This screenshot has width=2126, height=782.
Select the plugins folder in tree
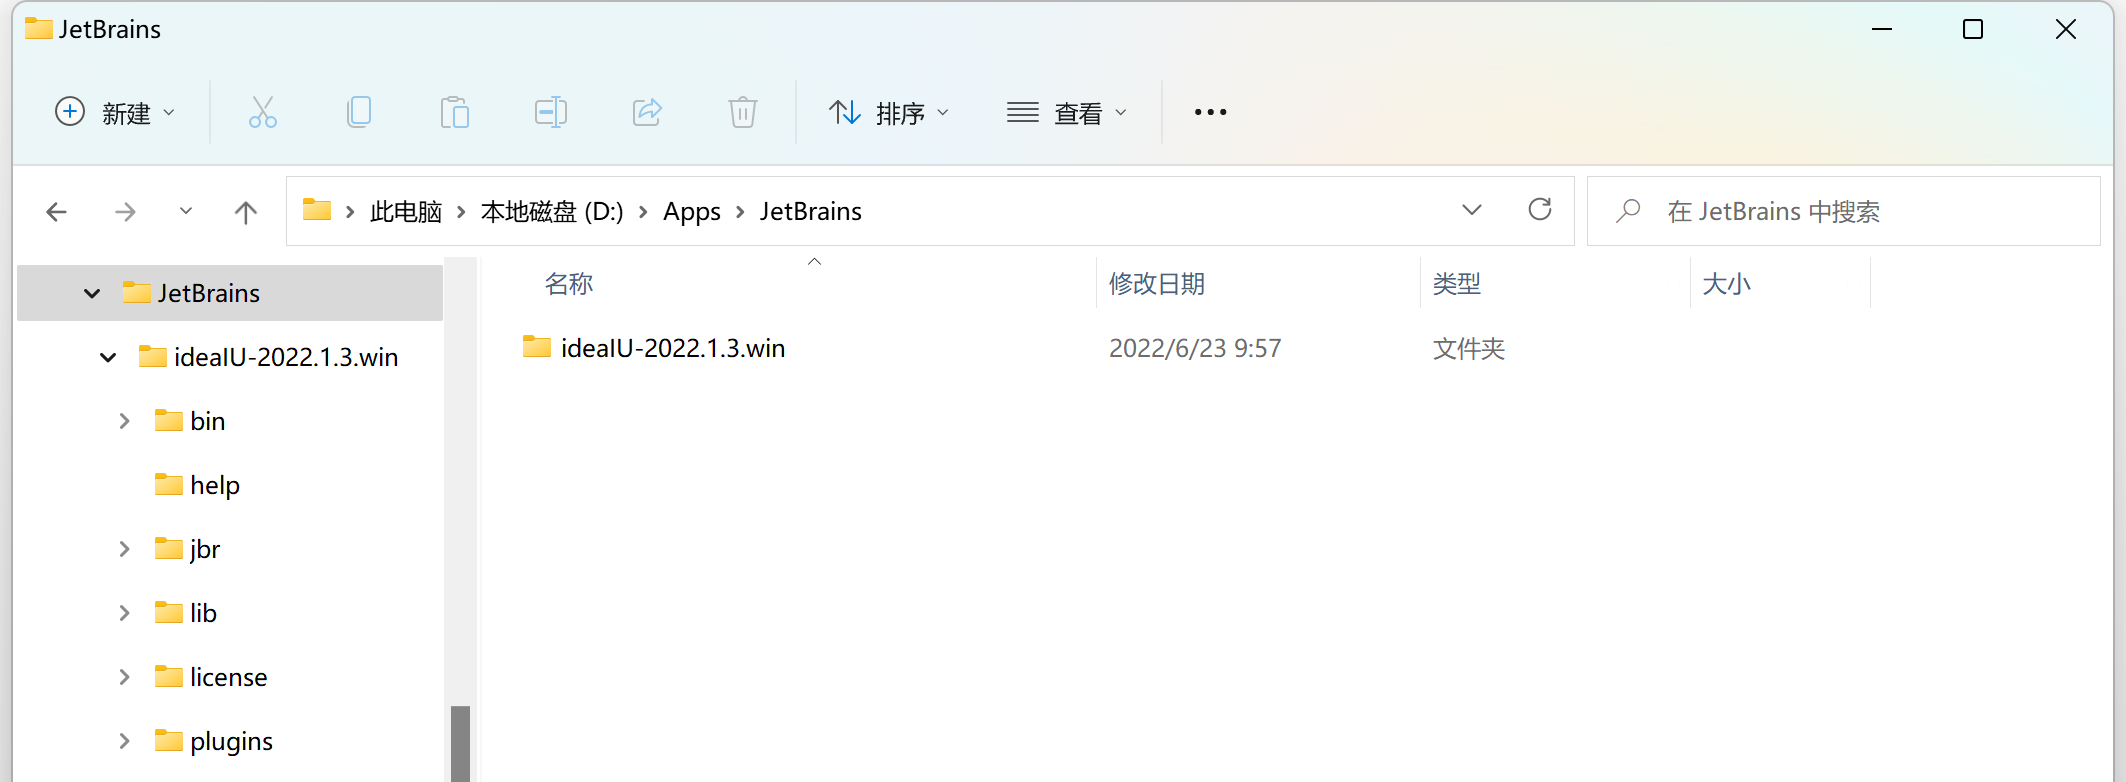pos(214,741)
